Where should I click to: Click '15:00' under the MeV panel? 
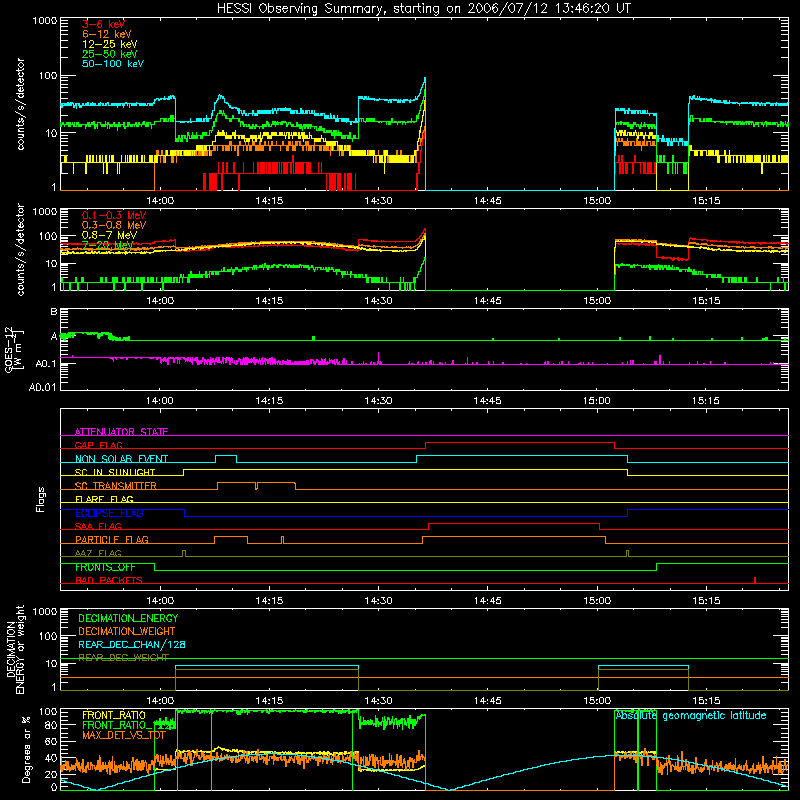pos(597,301)
